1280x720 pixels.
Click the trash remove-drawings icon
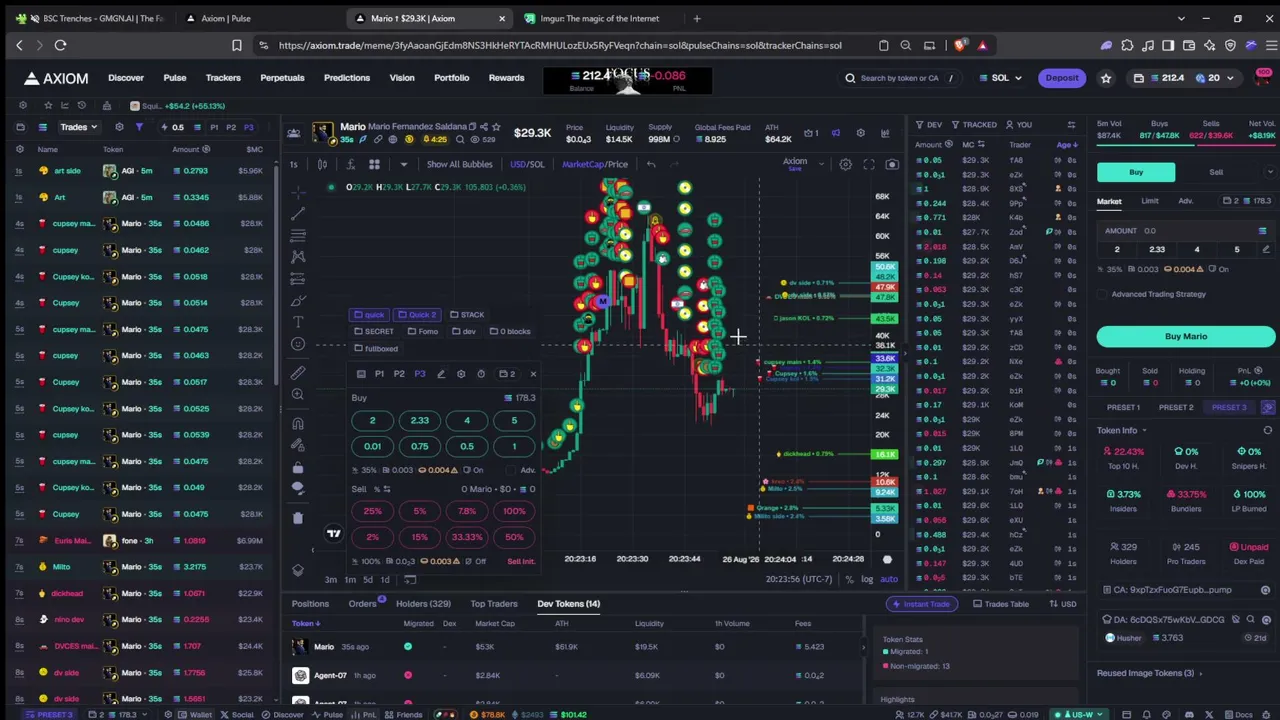pos(298,517)
